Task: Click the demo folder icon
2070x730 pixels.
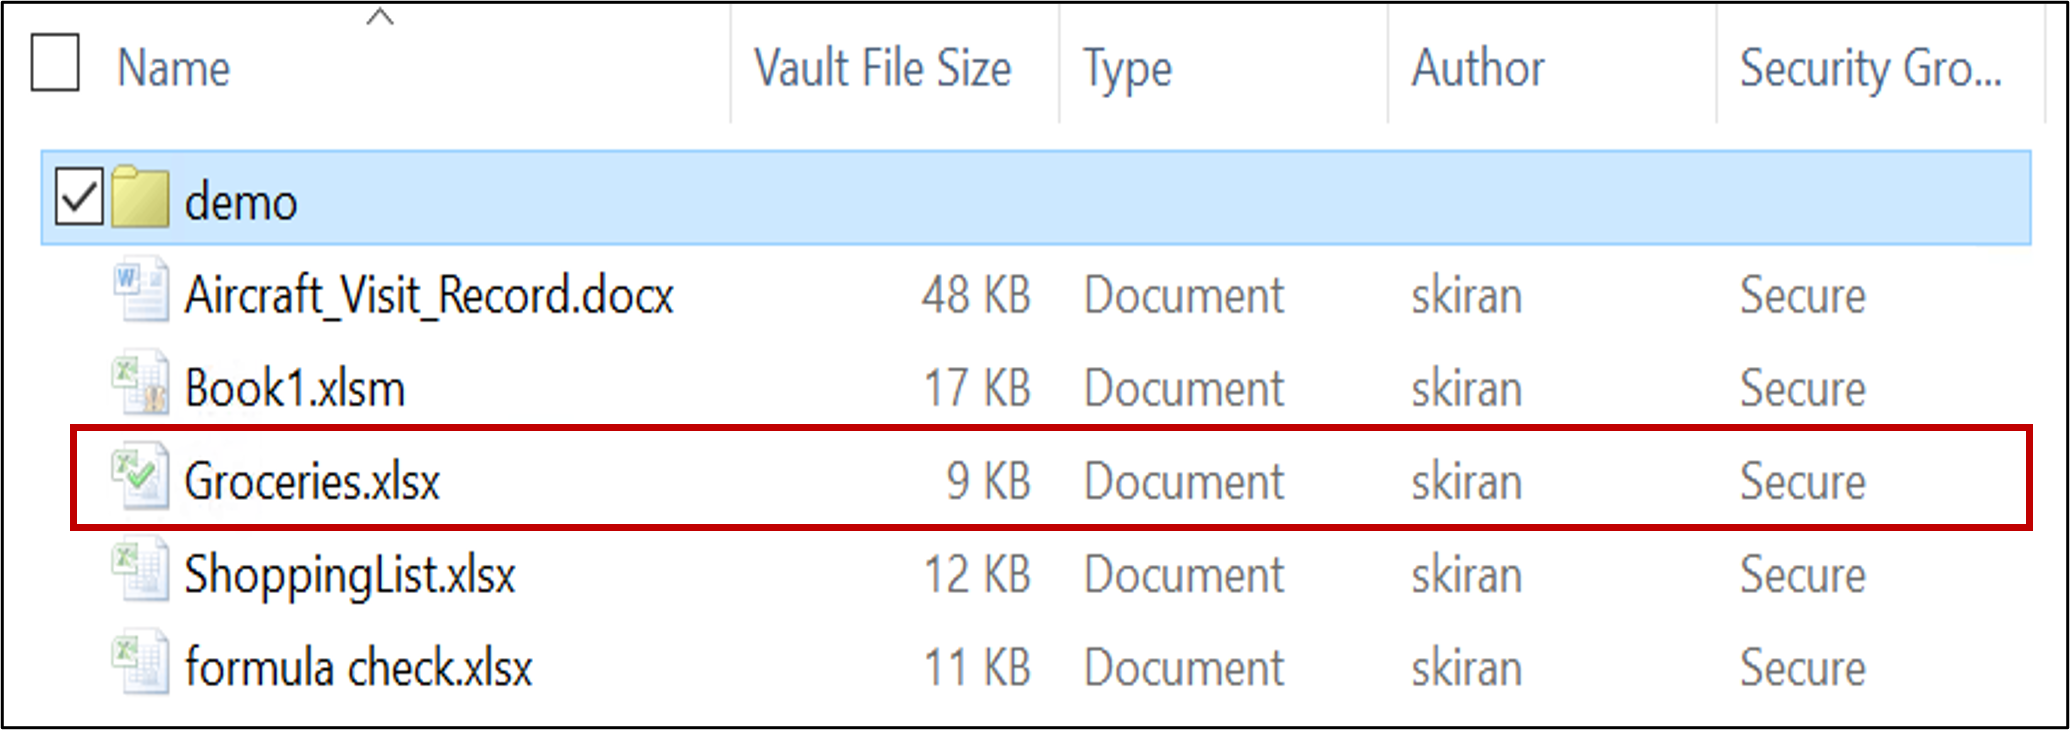Action: click(x=140, y=198)
